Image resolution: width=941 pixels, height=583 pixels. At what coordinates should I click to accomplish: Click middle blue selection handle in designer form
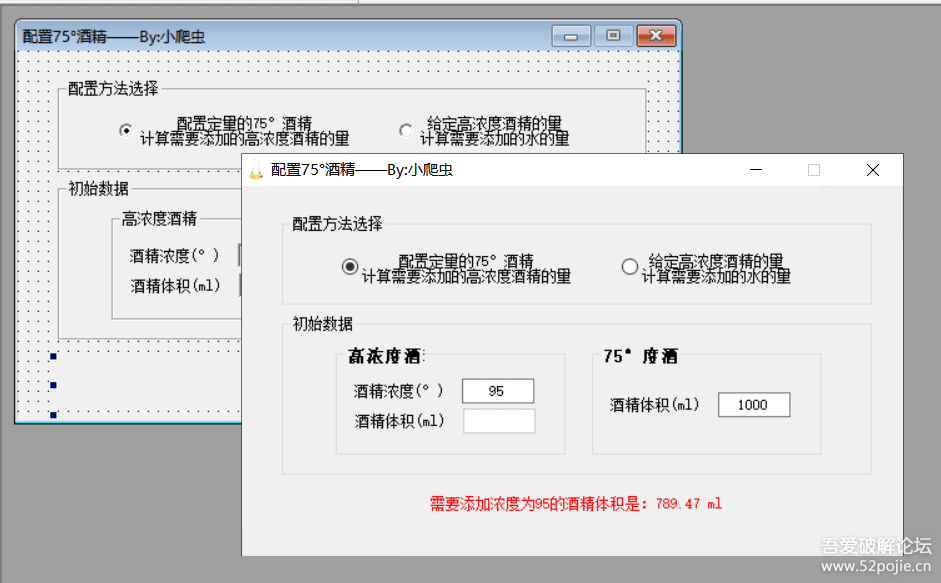[53, 385]
